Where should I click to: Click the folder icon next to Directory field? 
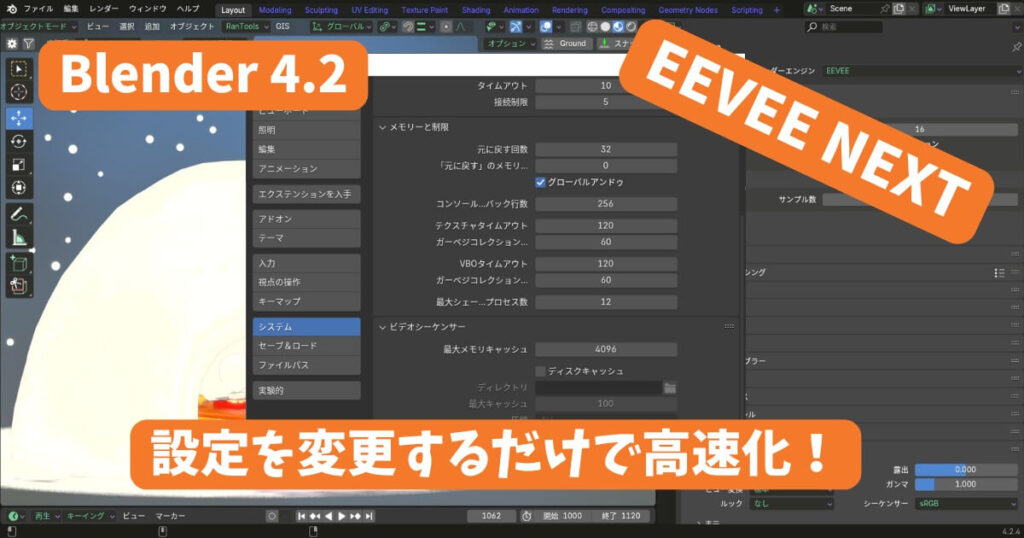point(670,388)
